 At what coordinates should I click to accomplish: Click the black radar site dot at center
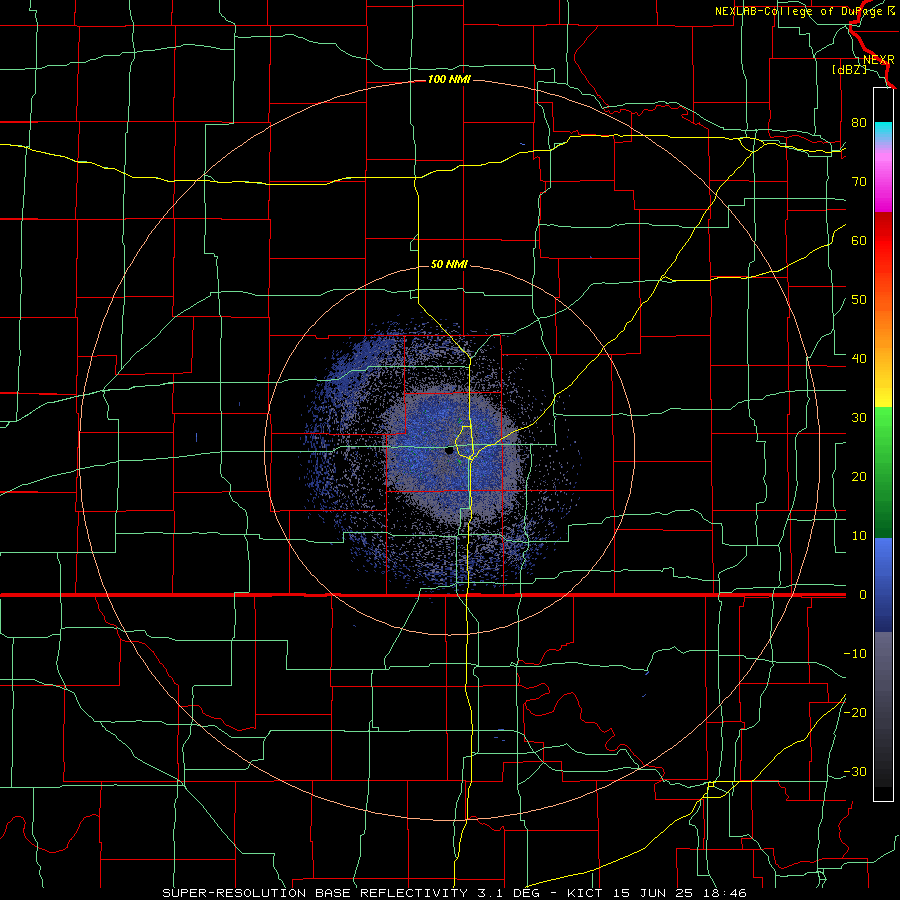(x=449, y=451)
